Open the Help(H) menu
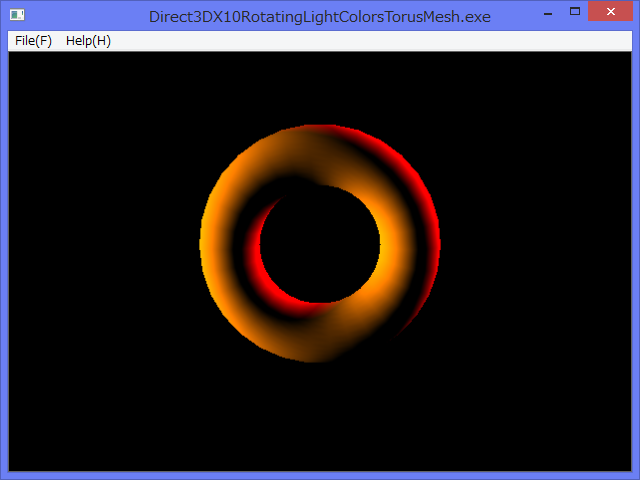640x480 pixels. [x=88, y=41]
